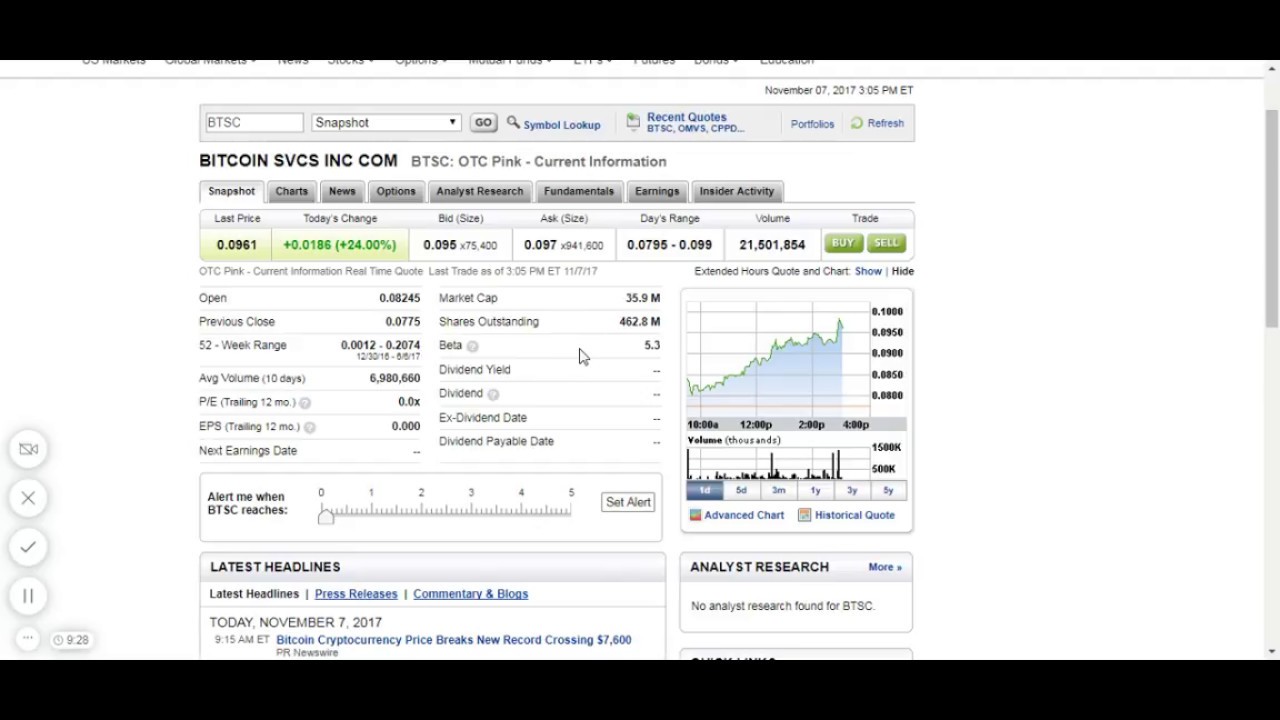Click the Avg Volume value 6,980,660
Screen dimensions: 1280x720
395,378
